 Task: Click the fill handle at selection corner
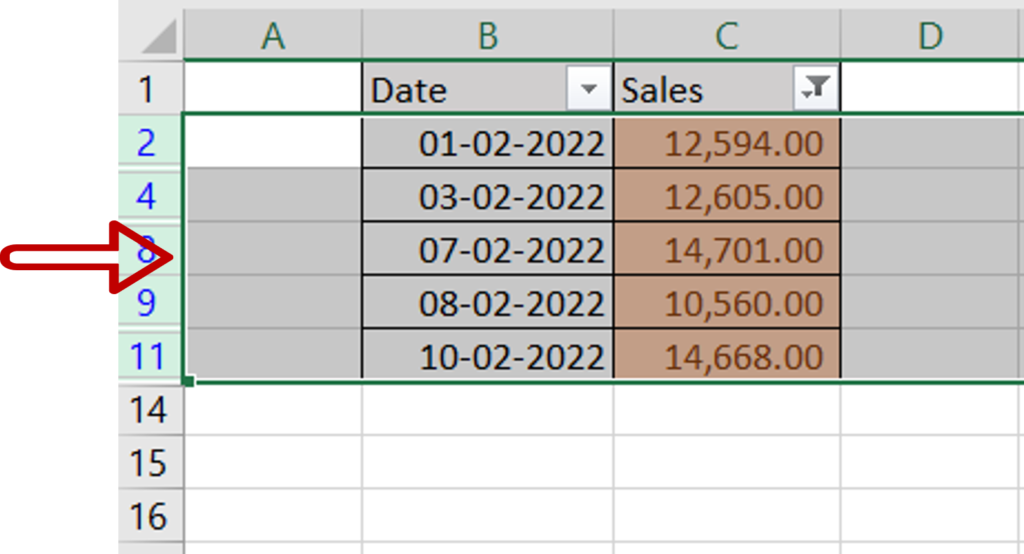(188, 382)
